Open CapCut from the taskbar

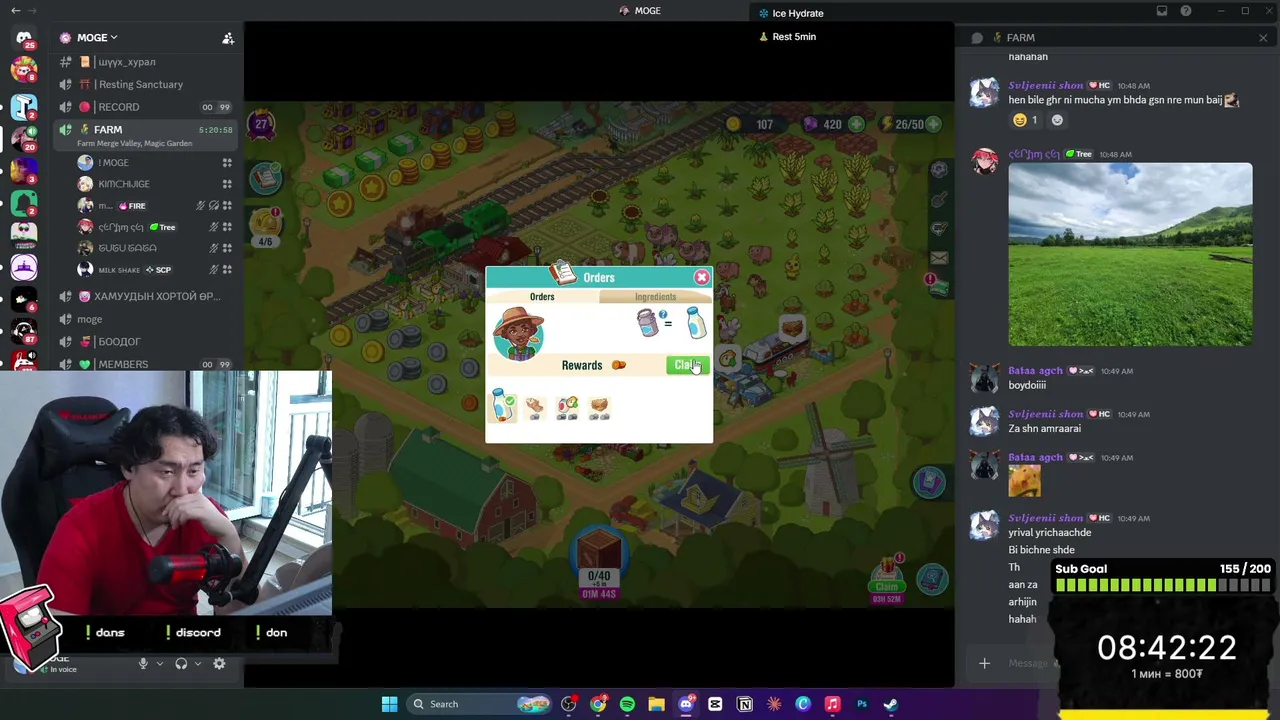click(x=715, y=704)
